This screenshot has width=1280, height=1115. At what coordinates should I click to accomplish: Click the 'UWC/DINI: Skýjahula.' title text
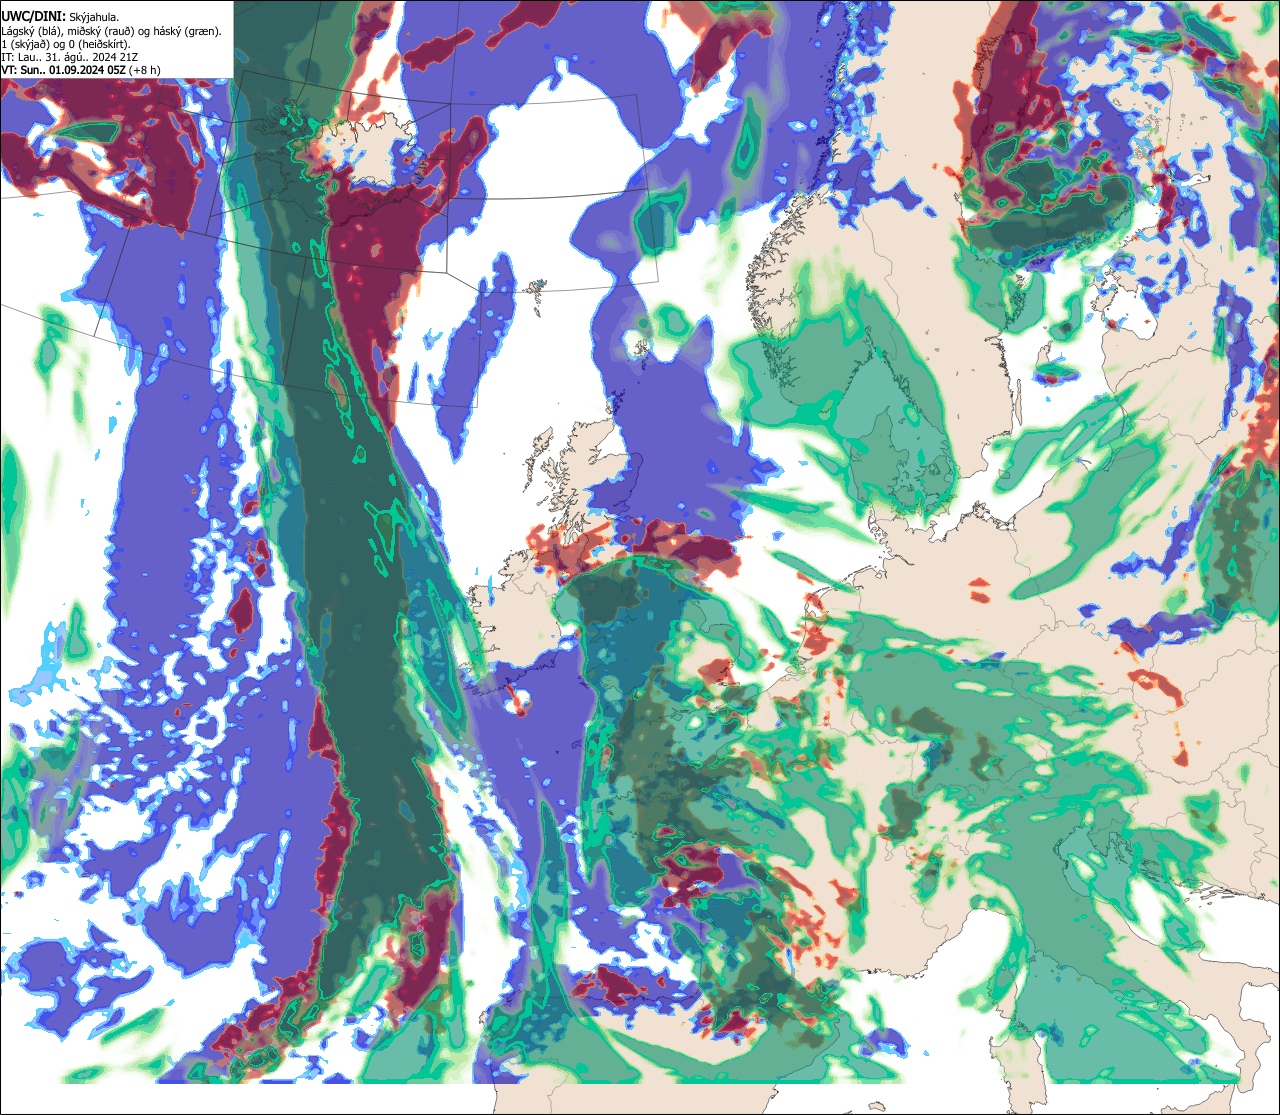61,16
